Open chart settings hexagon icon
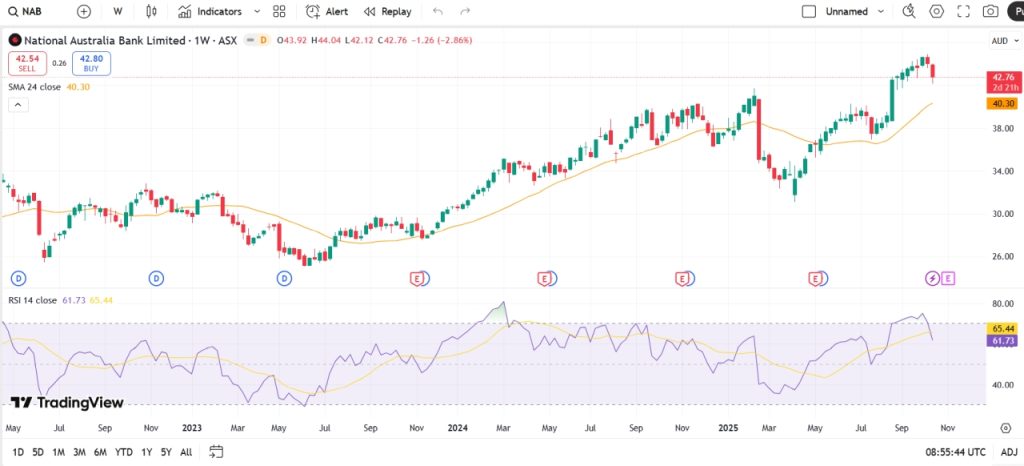 pos(937,12)
